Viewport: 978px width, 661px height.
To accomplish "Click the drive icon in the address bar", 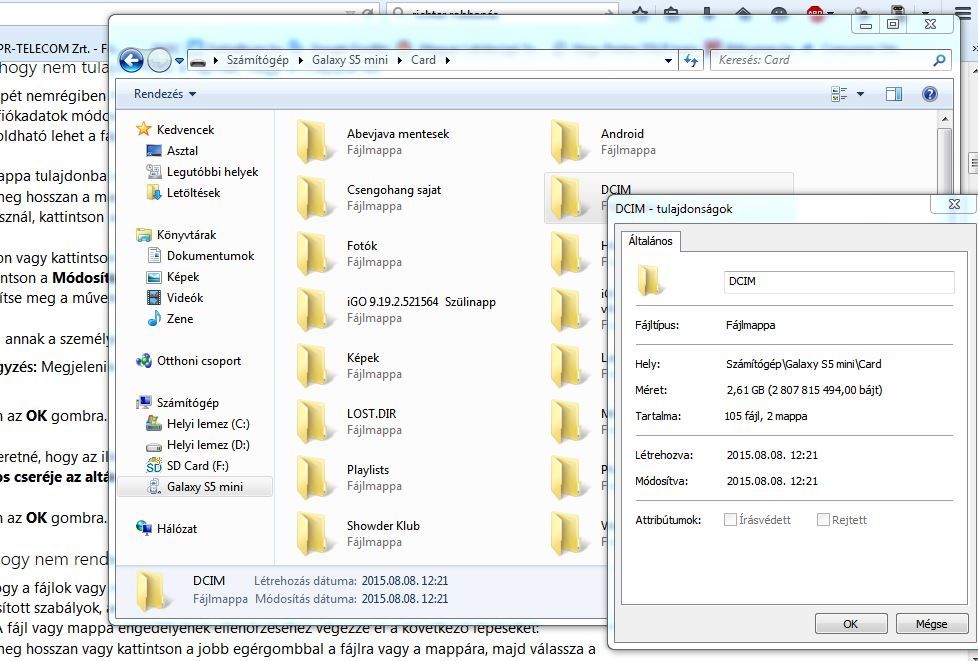I will 198,60.
